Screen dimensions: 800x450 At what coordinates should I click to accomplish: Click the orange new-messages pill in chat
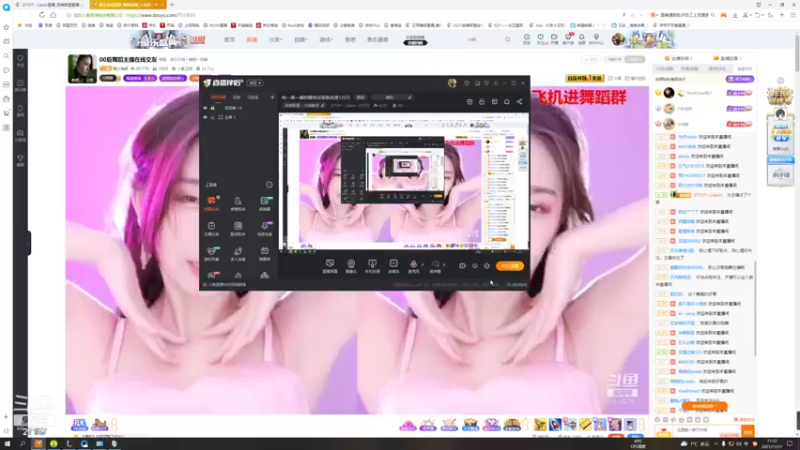coord(704,406)
